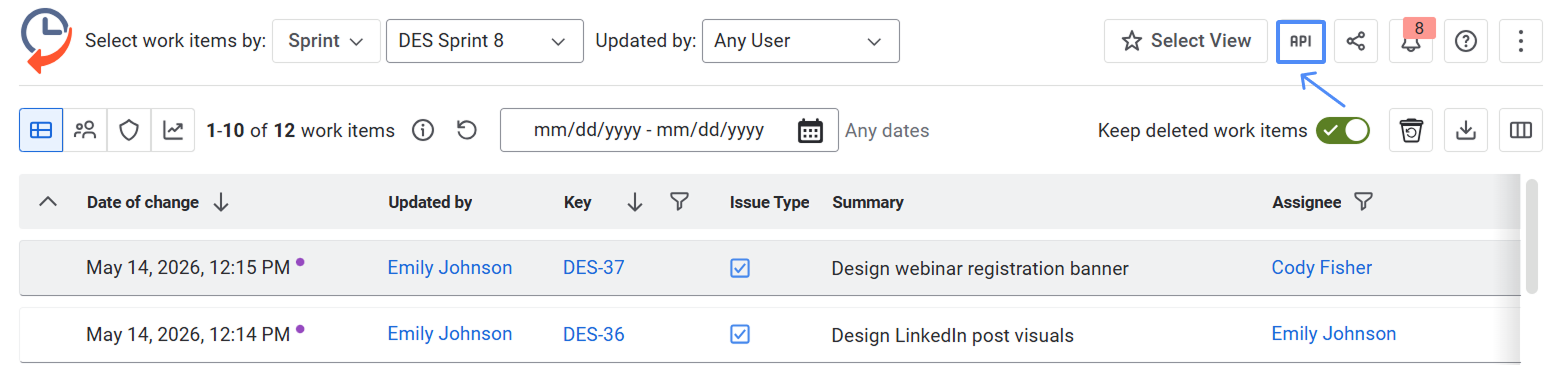The width and height of the screenshot is (1556, 365).
Task: Click the deleted items trash icon
Action: click(1411, 130)
